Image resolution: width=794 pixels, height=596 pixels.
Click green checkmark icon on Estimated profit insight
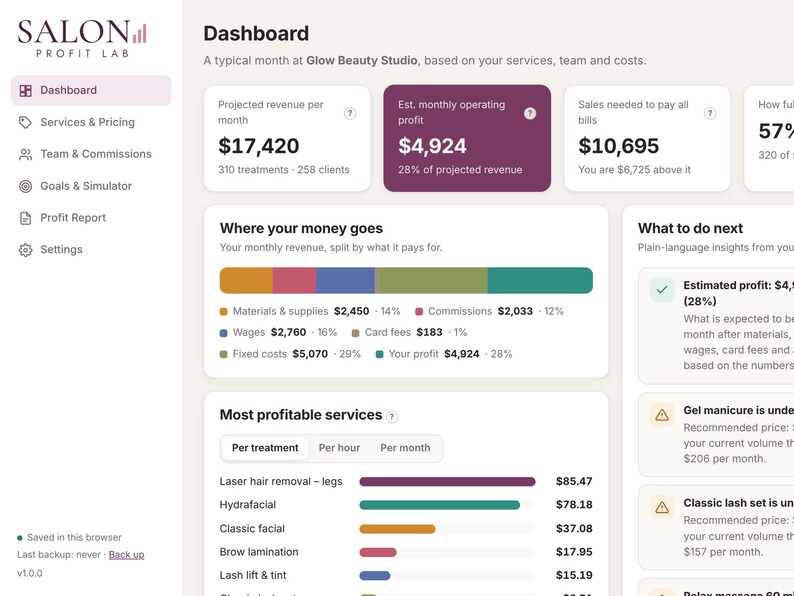tap(662, 290)
